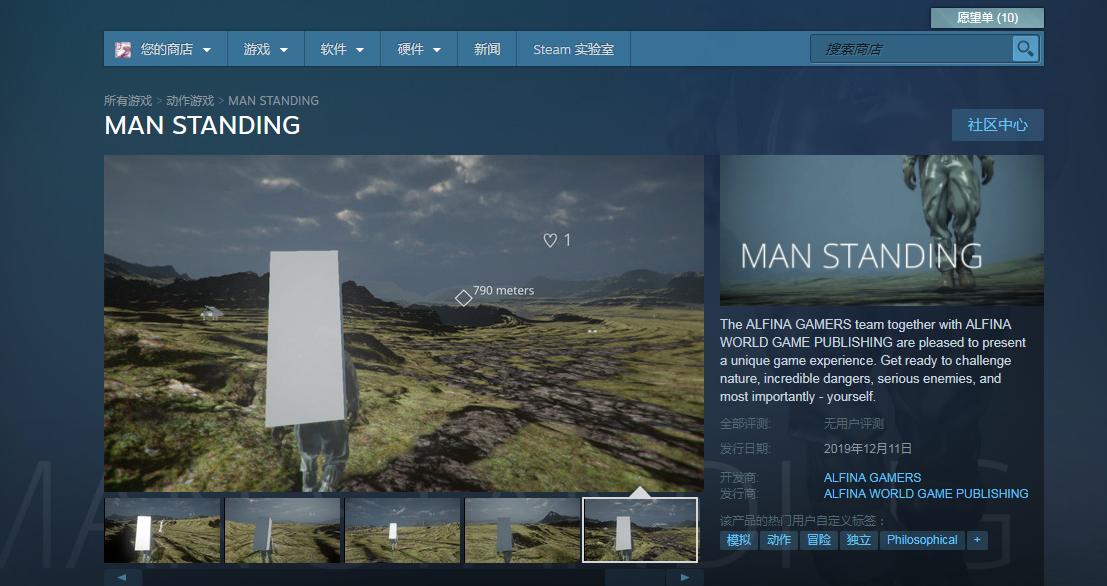Expand the 游戏 dropdown menu
The image size is (1107, 586).
266,49
